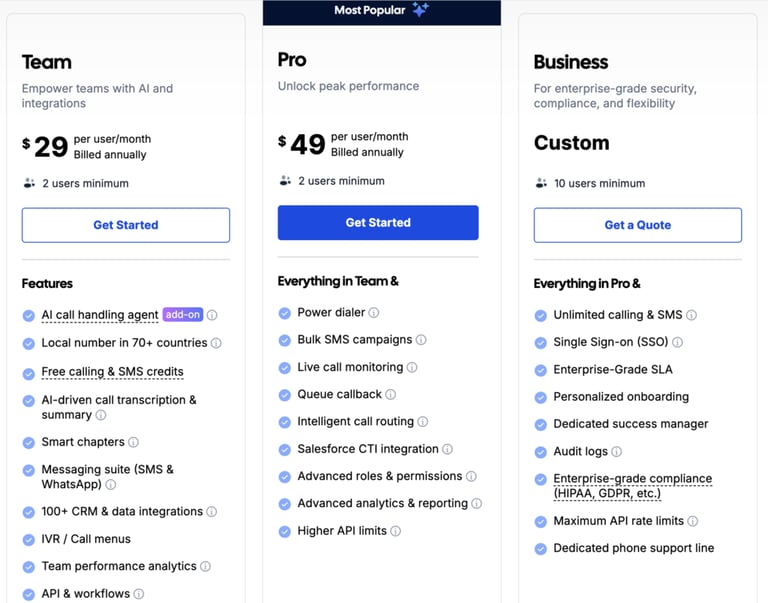Click info icon beside Higher API limits
Image resolution: width=768 pixels, height=603 pixels.
(x=396, y=531)
